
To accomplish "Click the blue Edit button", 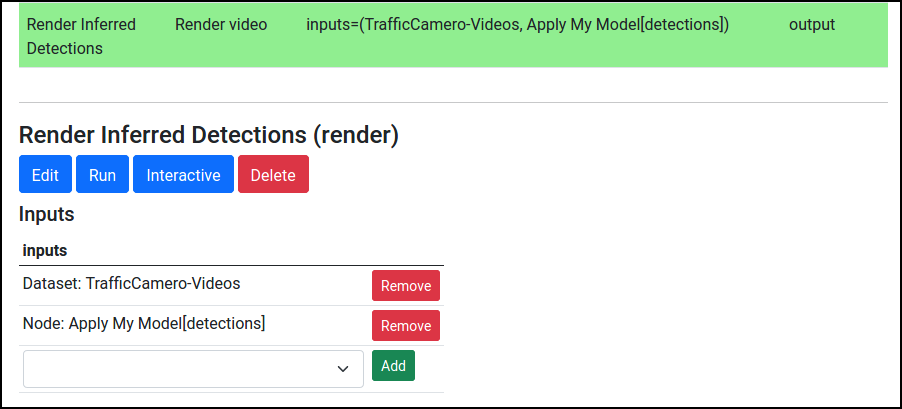I will coord(45,174).
